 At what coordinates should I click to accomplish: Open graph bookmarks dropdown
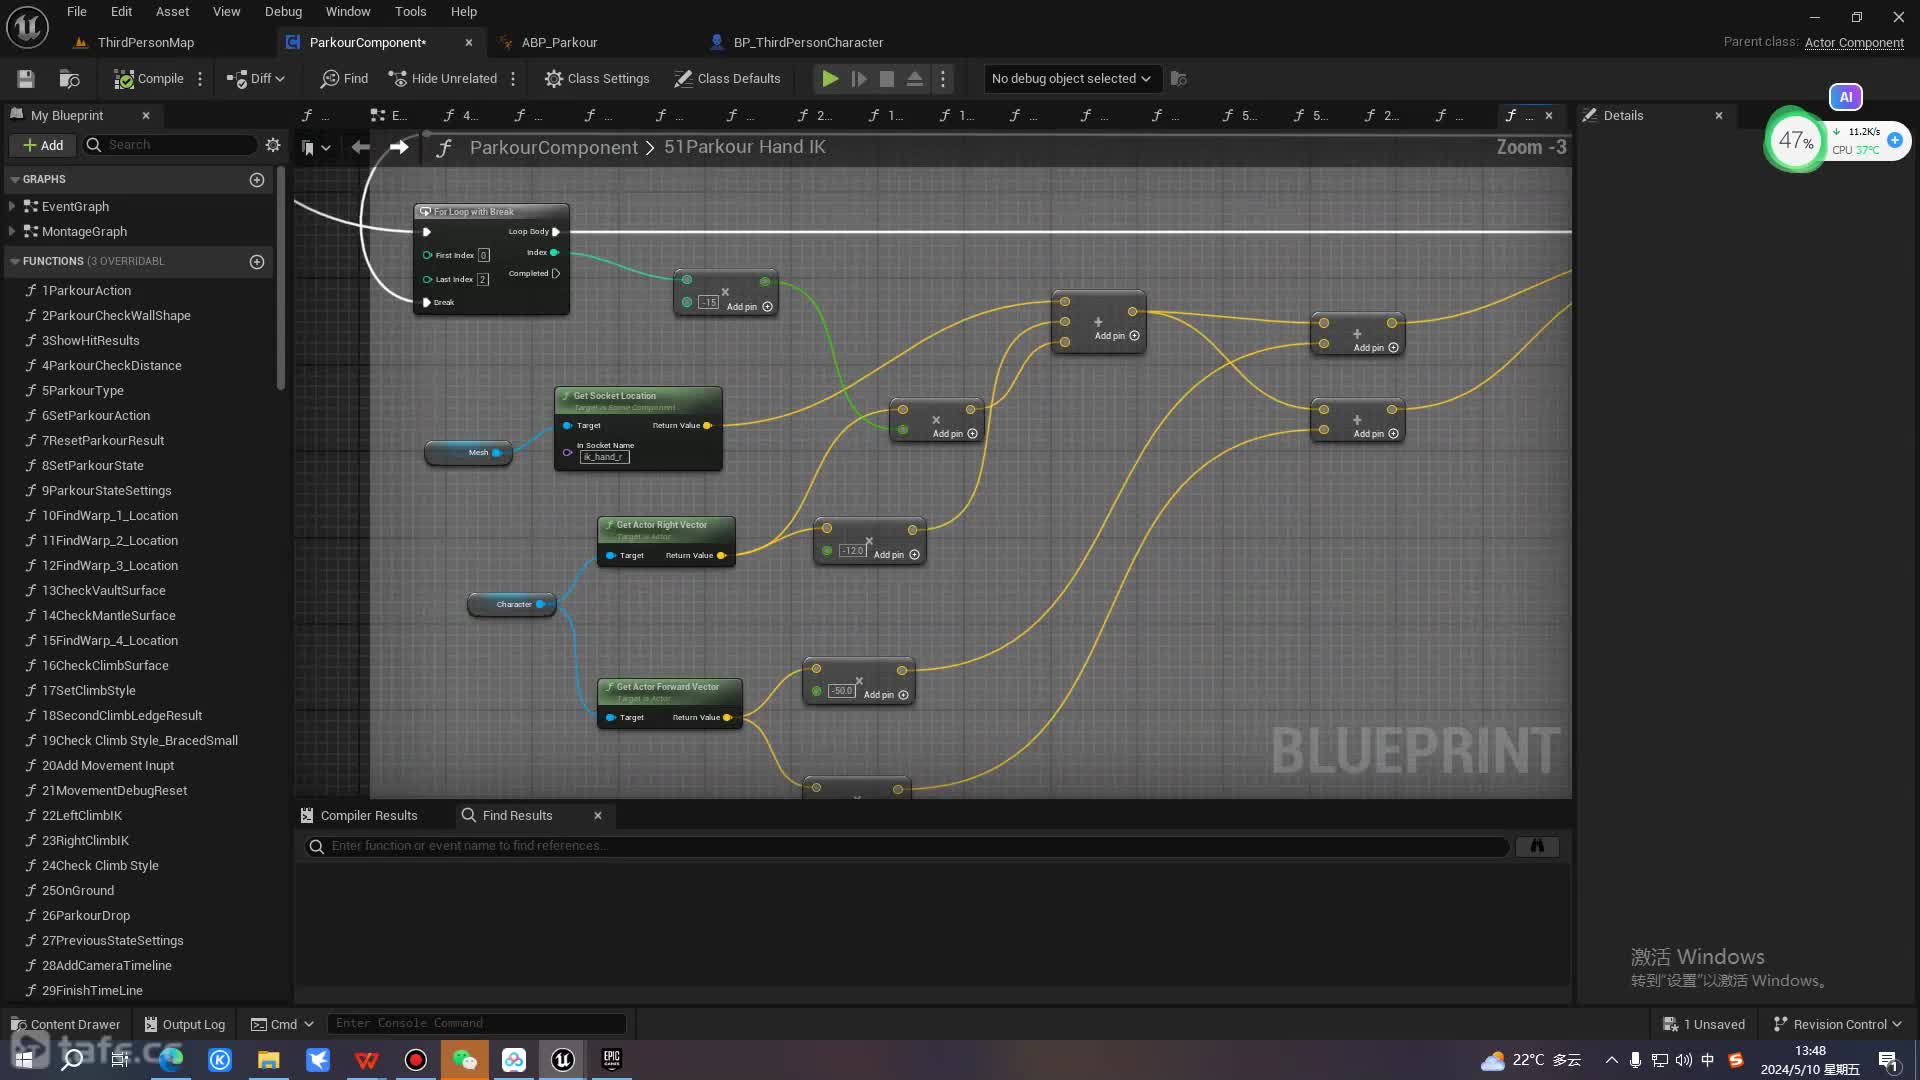(x=316, y=147)
